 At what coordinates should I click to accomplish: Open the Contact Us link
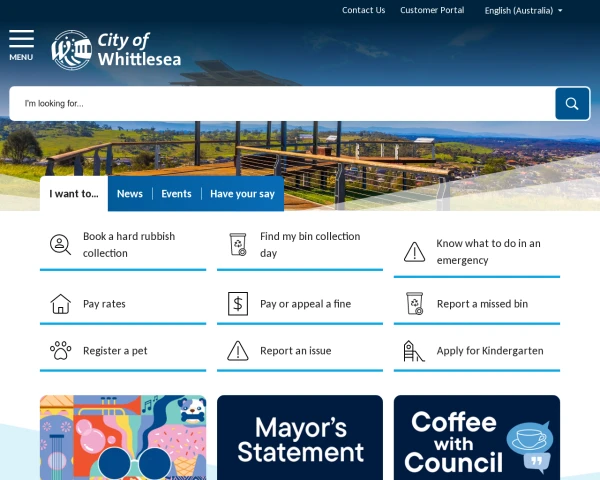364,10
